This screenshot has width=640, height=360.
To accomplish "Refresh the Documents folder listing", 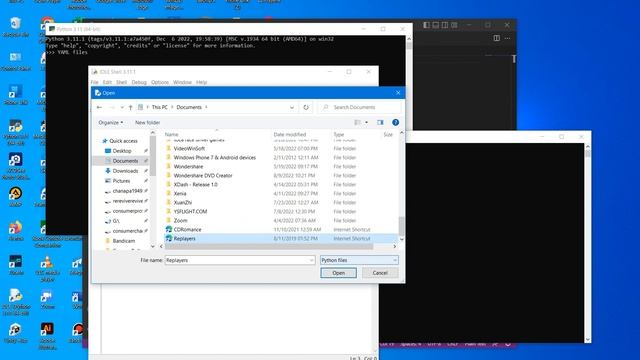I will [306, 107].
